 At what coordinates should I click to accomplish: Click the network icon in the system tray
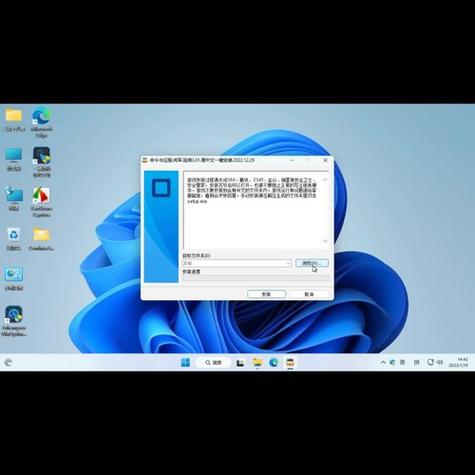point(430,362)
